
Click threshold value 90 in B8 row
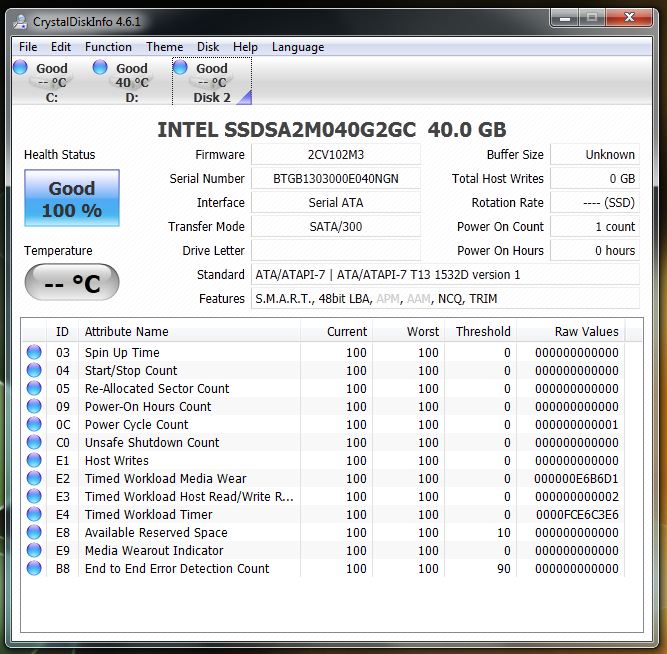click(504, 568)
